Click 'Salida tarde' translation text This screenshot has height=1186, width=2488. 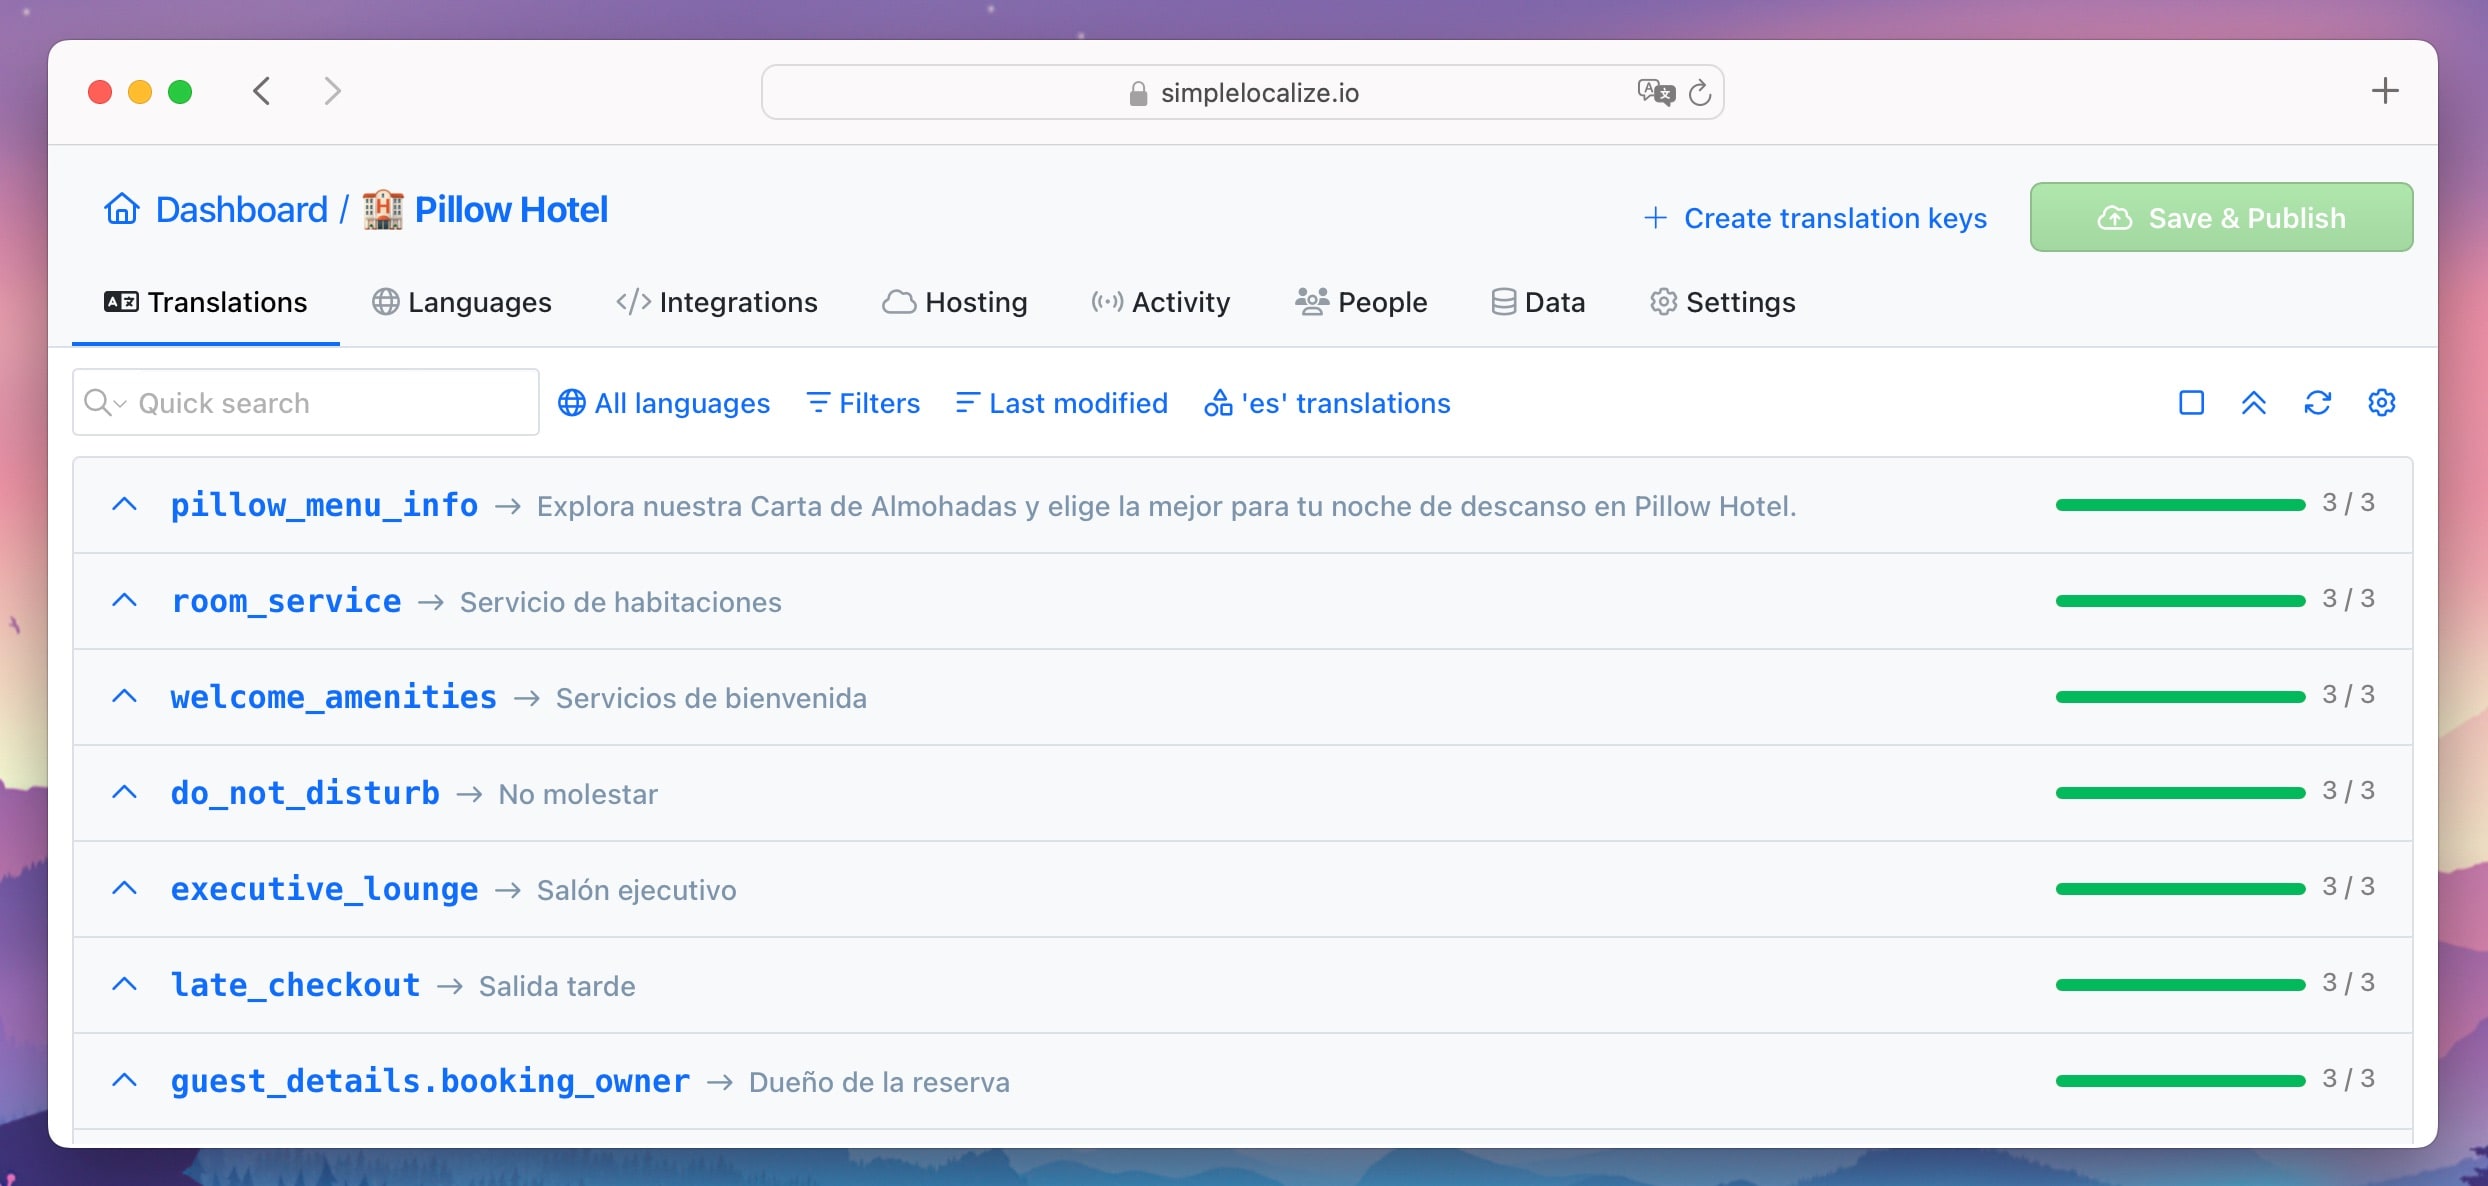[557, 986]
